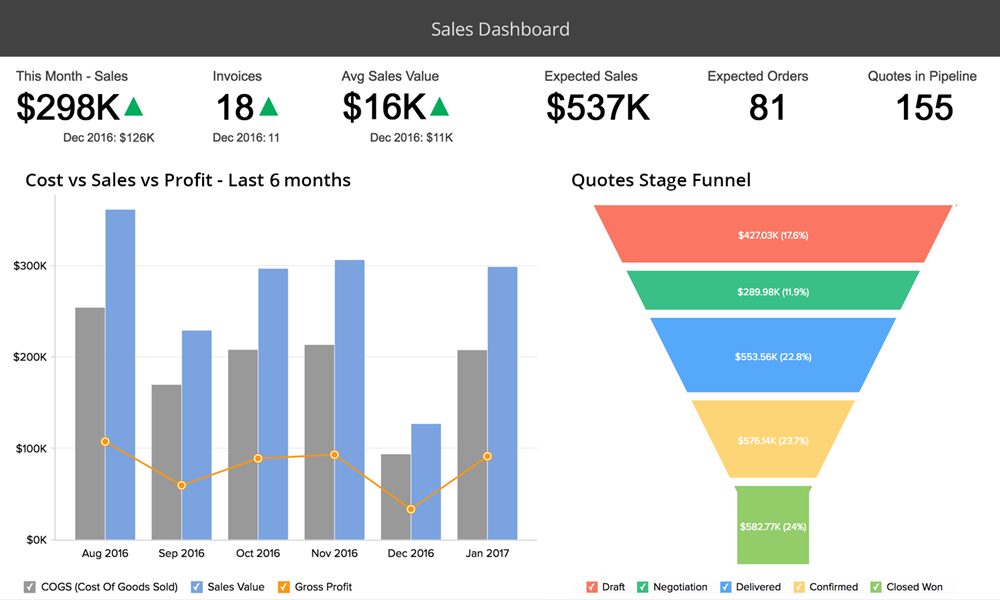This screenshot has height=600, width=1000.
Task: Click the green up-arrow beside $298K sales
Action: [x=135, y=105]
